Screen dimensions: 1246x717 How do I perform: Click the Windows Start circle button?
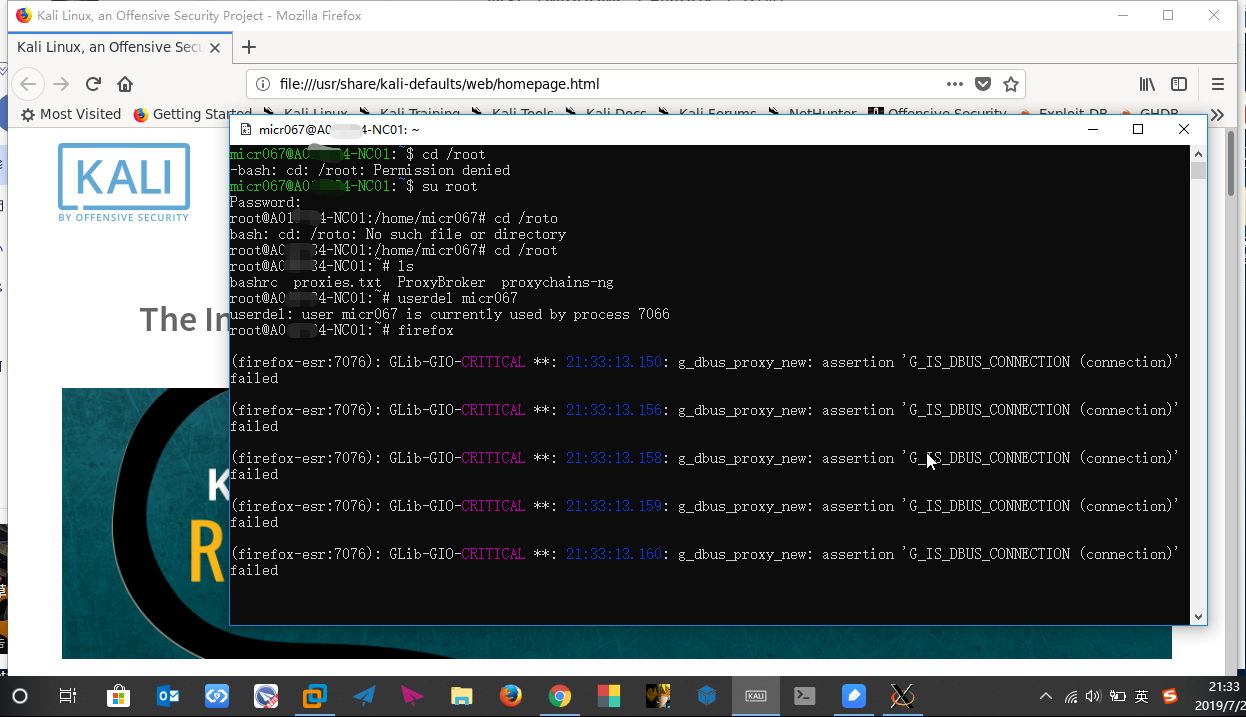point(20,696)
